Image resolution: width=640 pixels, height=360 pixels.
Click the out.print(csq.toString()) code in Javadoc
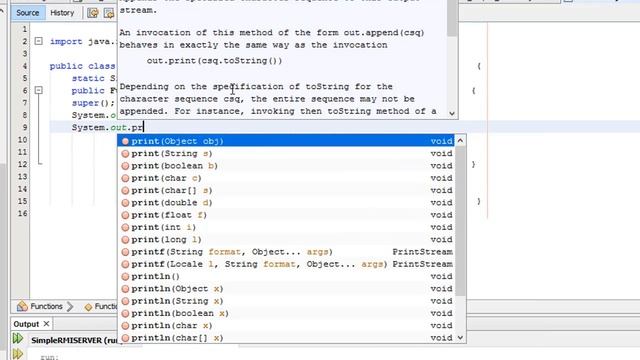pos(214,61)
